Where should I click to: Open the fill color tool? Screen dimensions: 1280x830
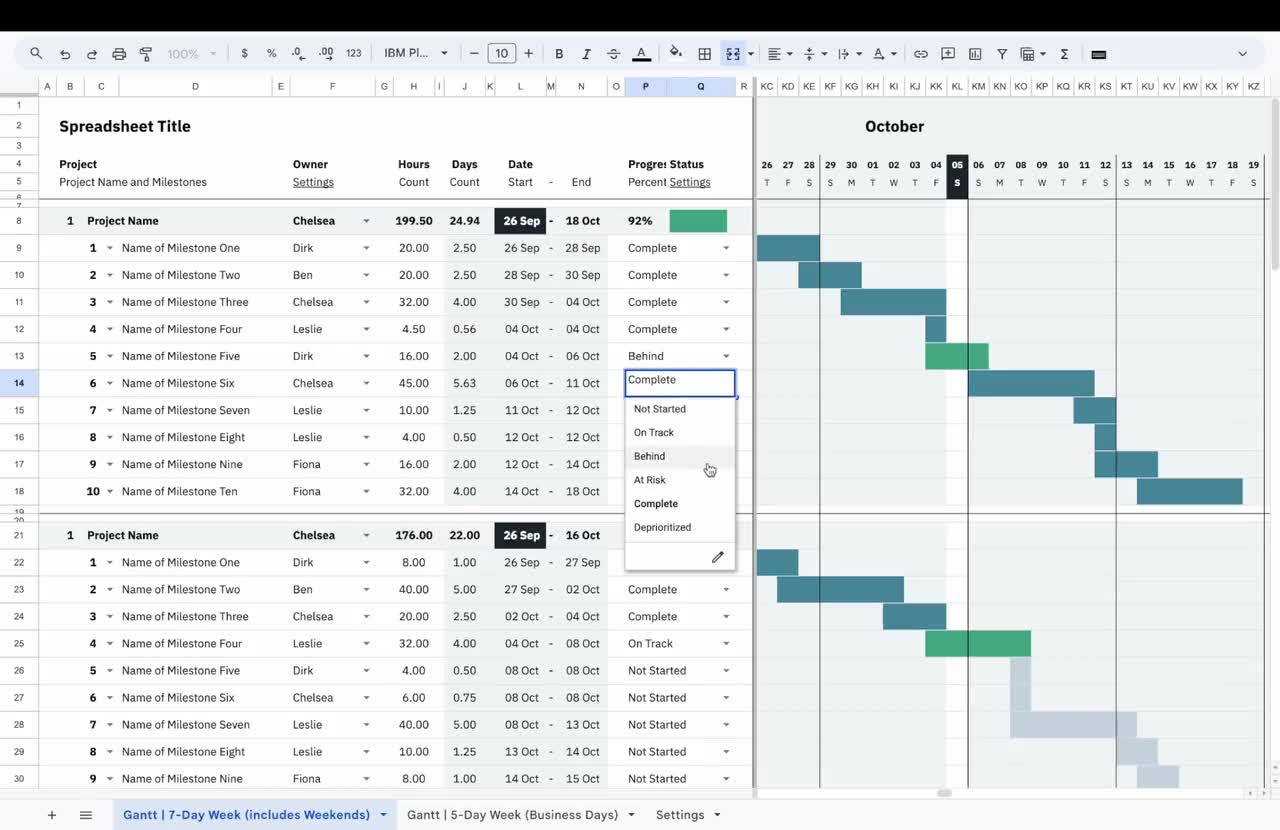point(675,53)
